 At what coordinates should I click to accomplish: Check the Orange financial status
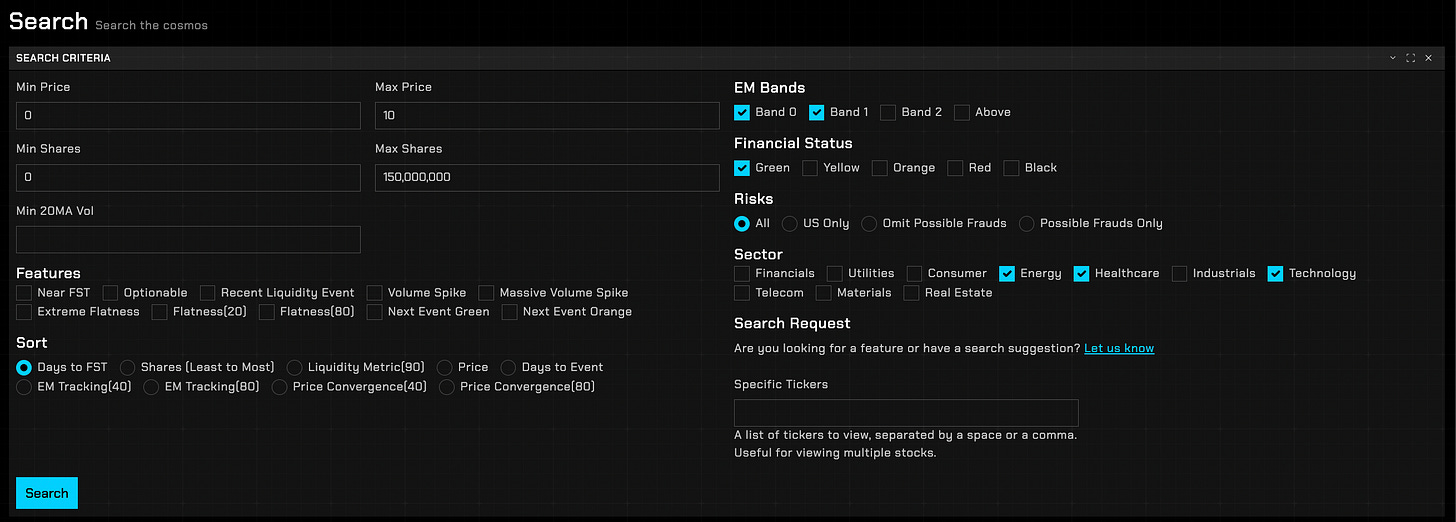[x=880, y=168]
